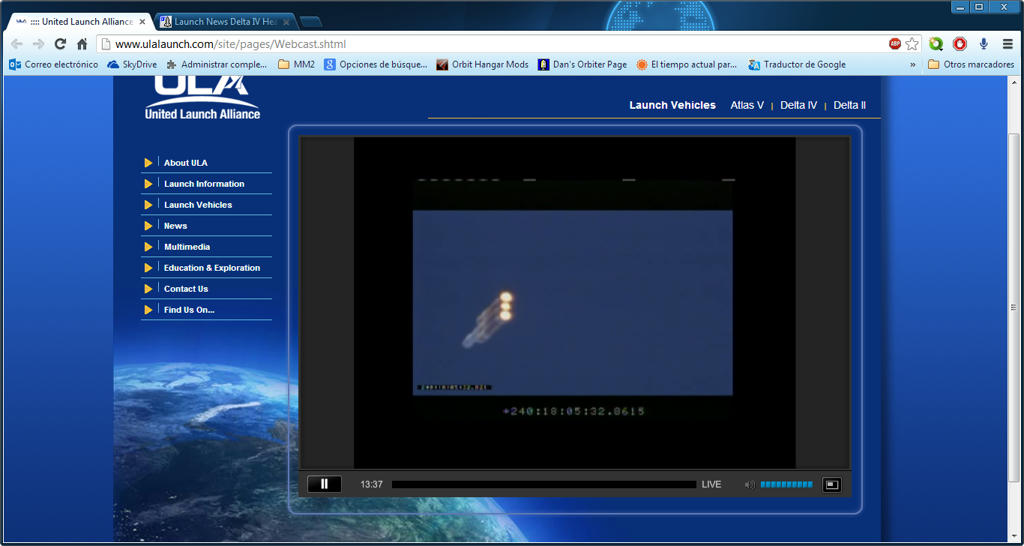Click the rocket launch video frame
This screenshot has width=1024, height=546.
coord(573,302)
